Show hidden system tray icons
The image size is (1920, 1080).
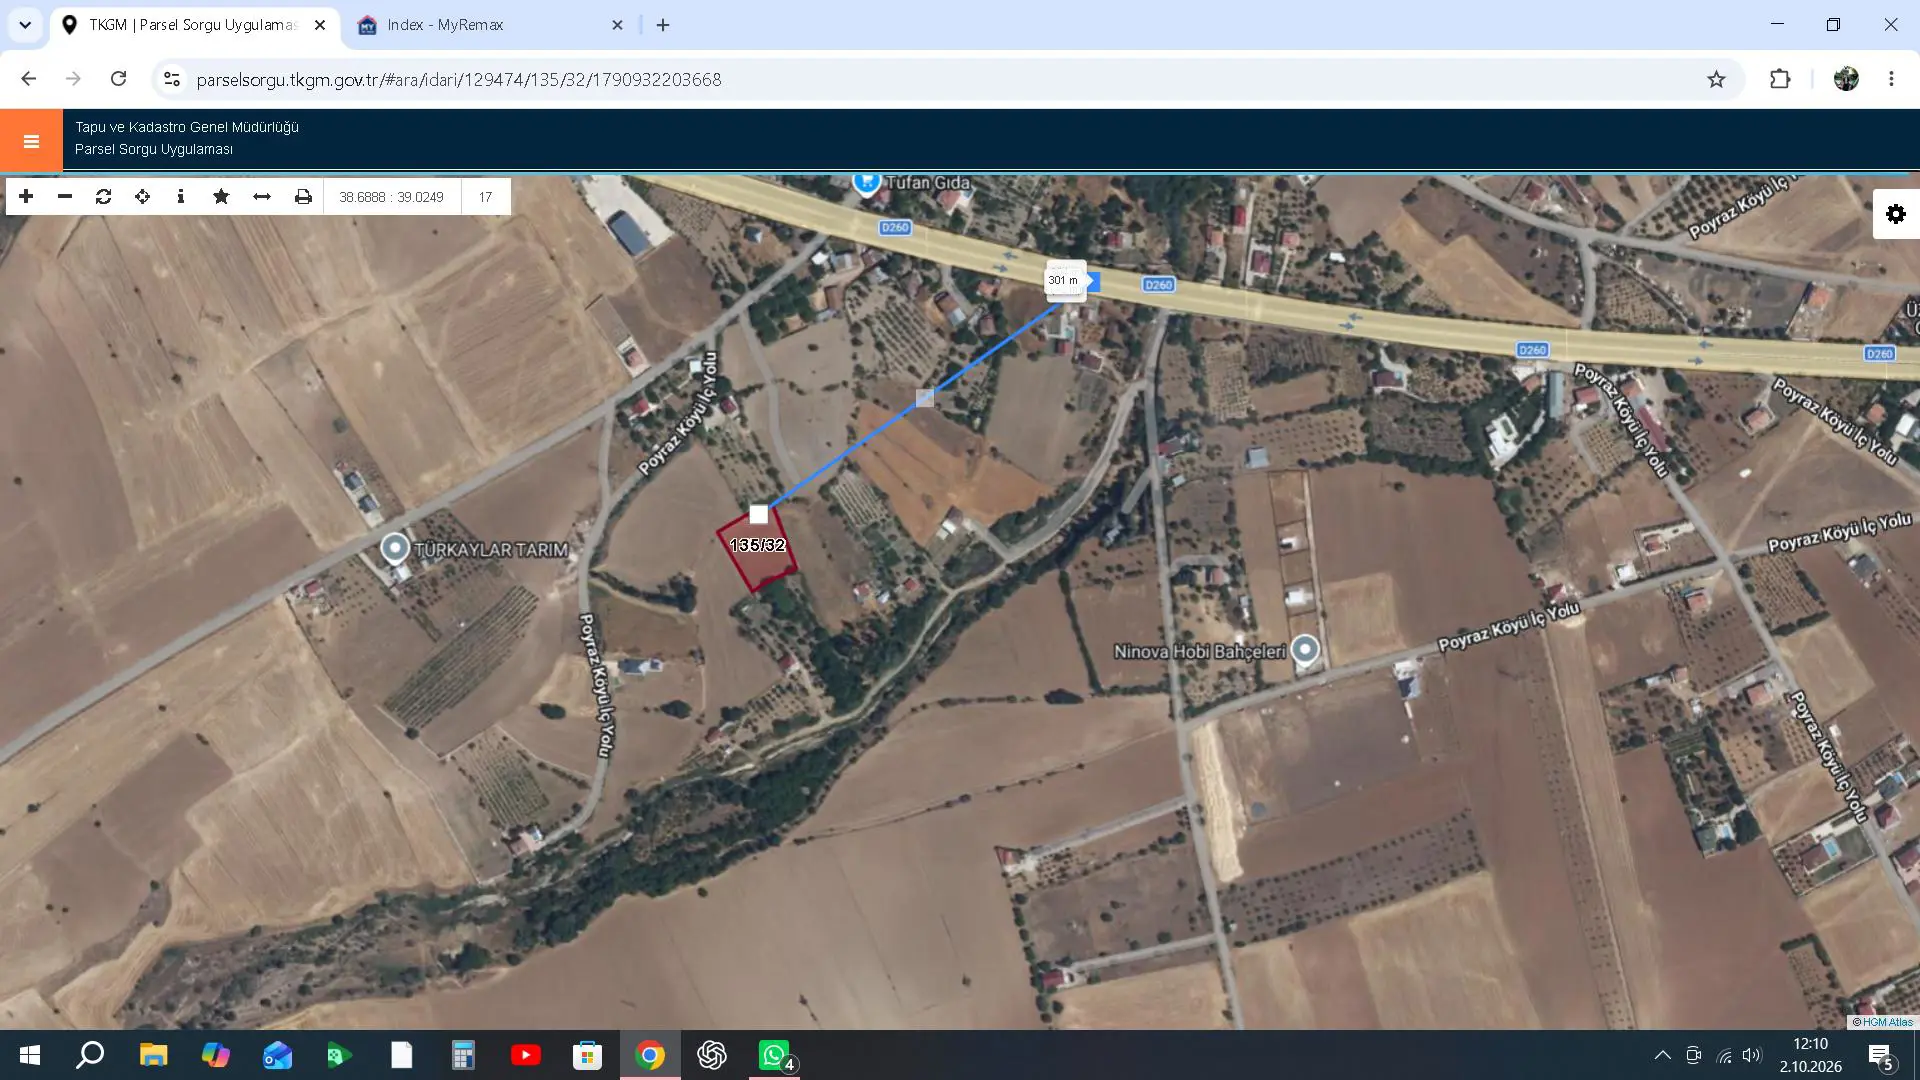1662,1055
